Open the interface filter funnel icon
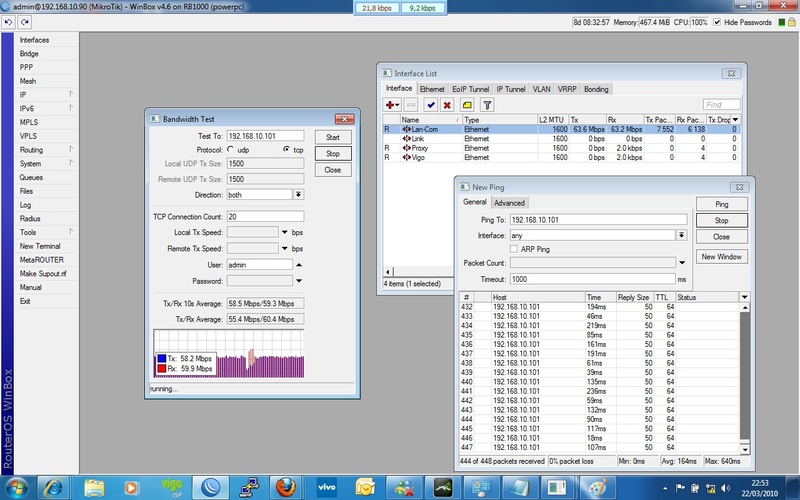800x500 pixels. pyautogui.click(x=487, y=104)
